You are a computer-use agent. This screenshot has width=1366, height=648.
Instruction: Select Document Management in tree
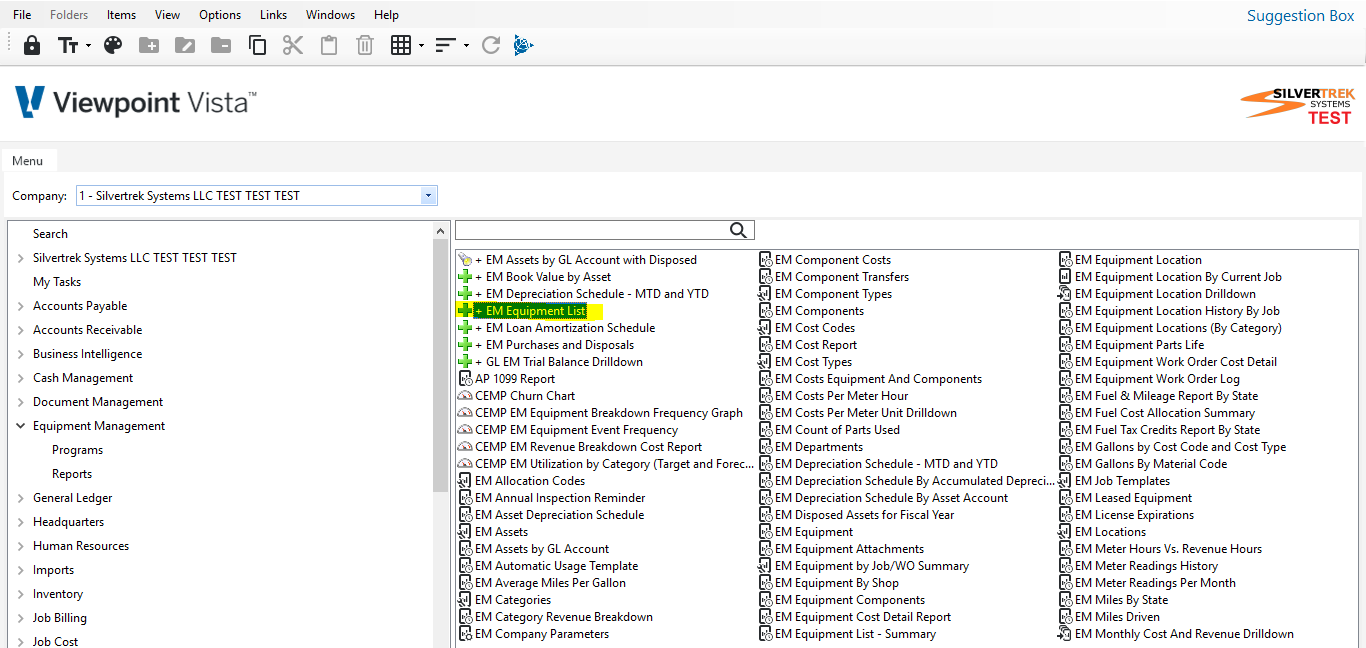pos(98,402)
